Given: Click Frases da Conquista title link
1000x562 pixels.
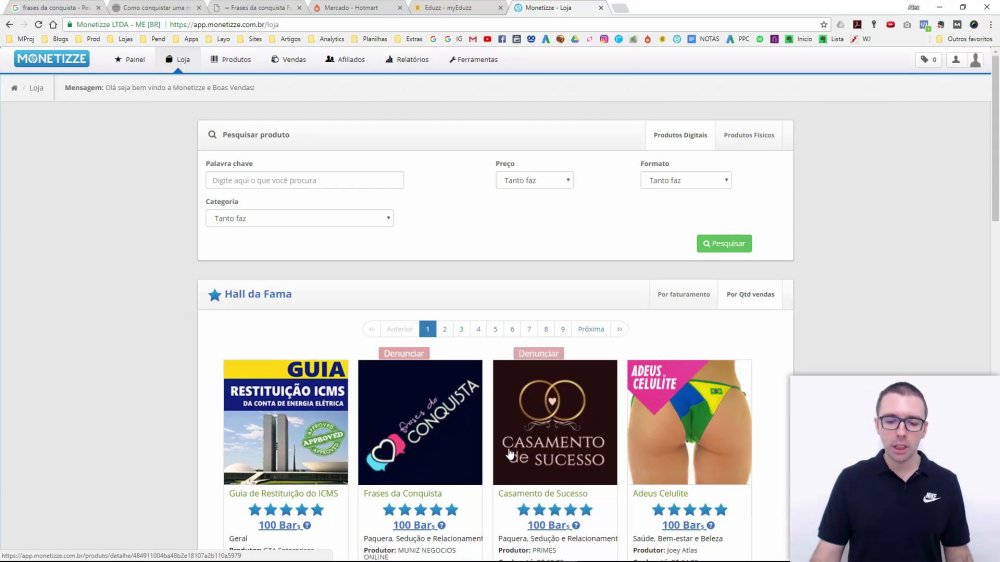Looking at the screenshot, I should 402,494.
